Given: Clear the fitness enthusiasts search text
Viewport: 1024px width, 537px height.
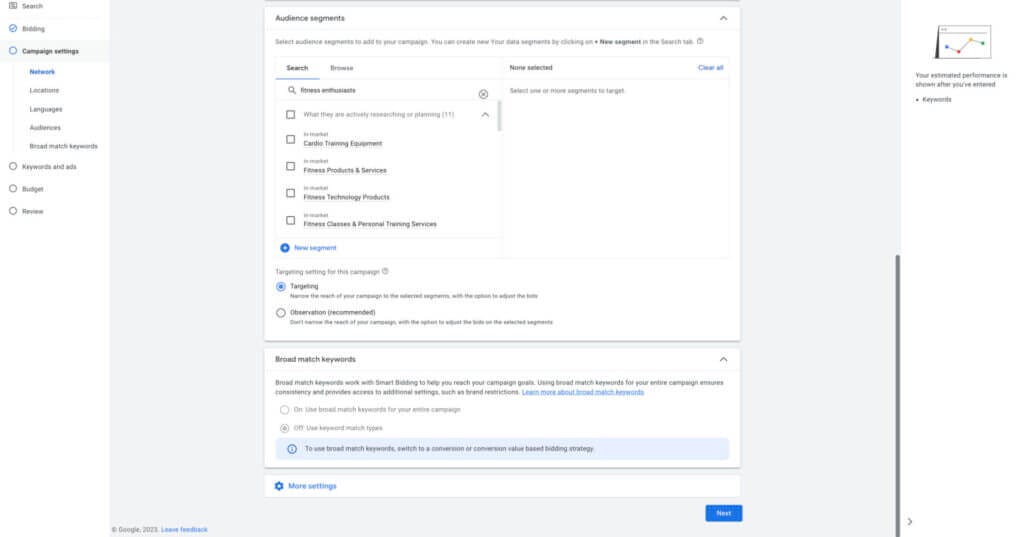Looking at the screenshot, I should click(x=483, y=94).
